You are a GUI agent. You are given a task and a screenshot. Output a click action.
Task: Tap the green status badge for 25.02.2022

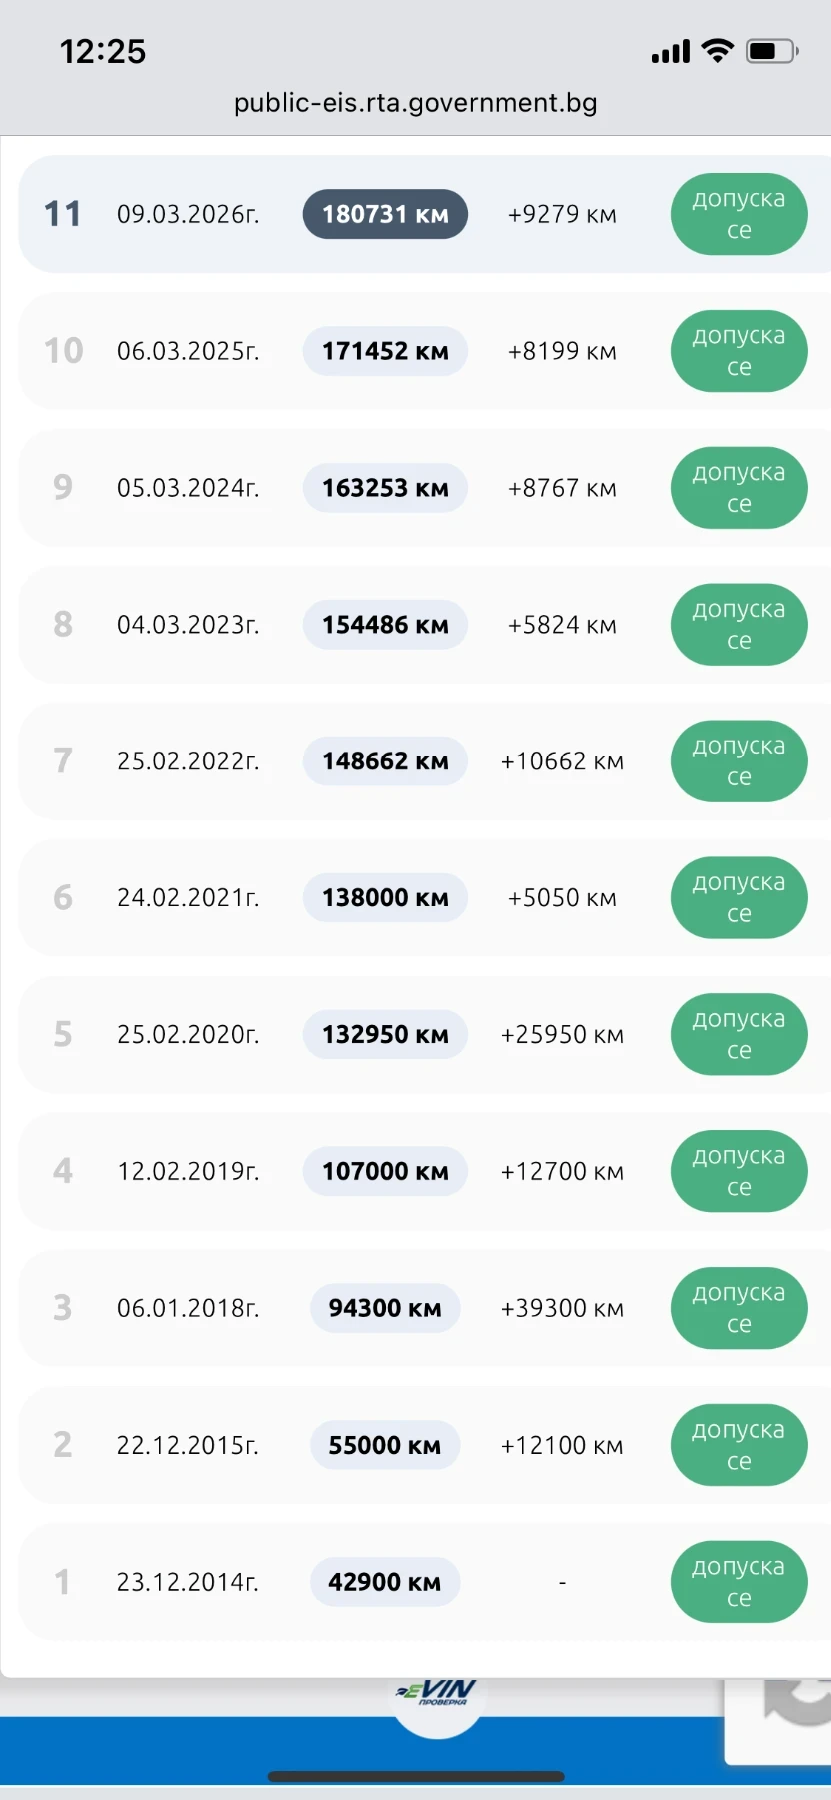738,761
